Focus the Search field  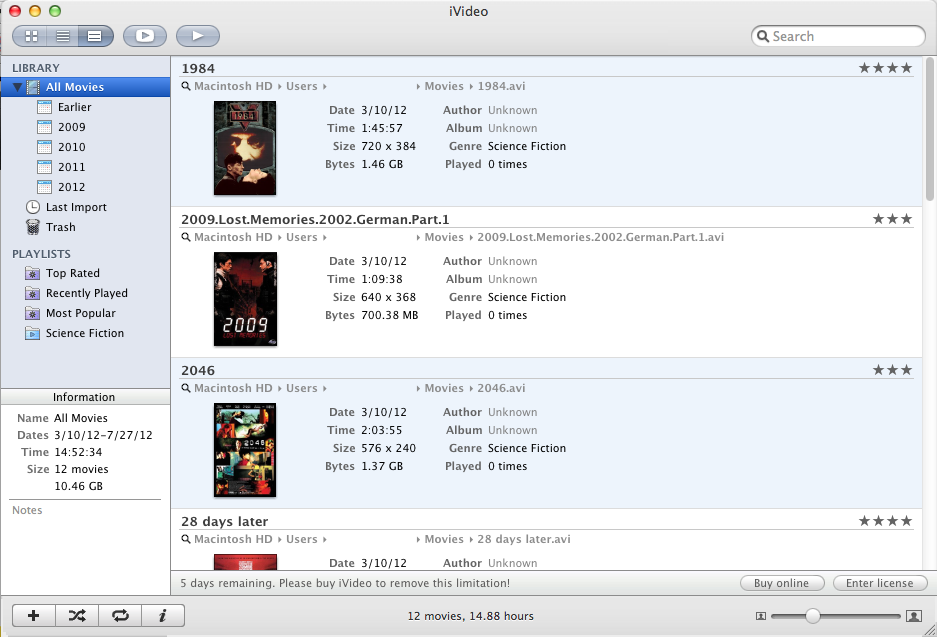click(x=838, y=36)
